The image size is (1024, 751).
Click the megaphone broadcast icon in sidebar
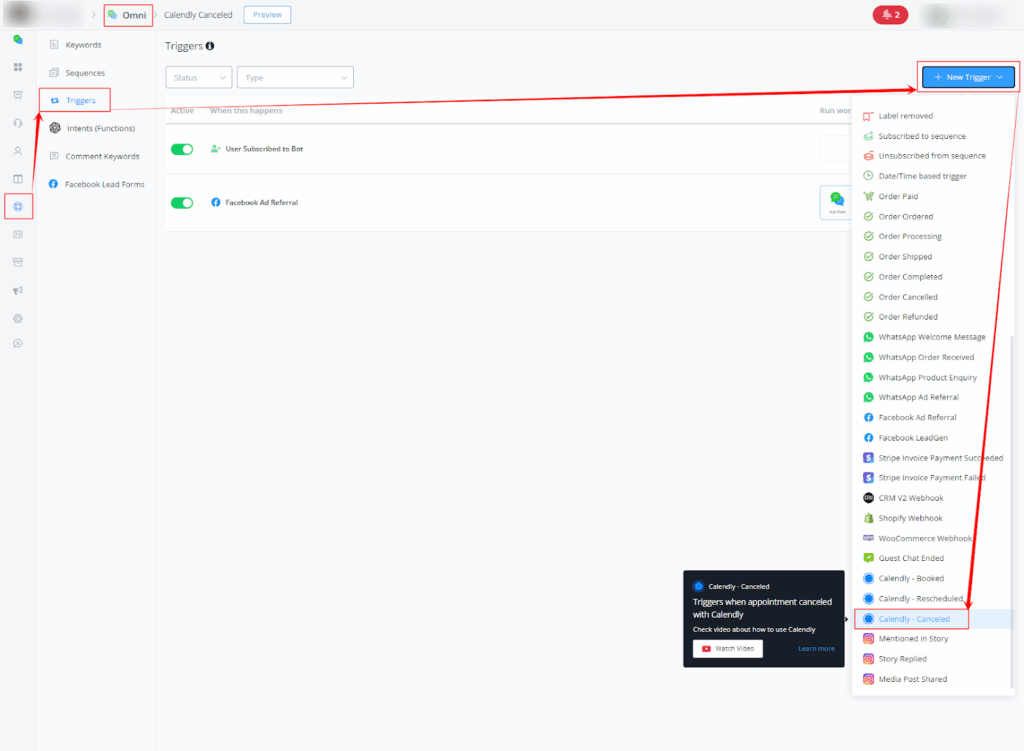[17, 290]
